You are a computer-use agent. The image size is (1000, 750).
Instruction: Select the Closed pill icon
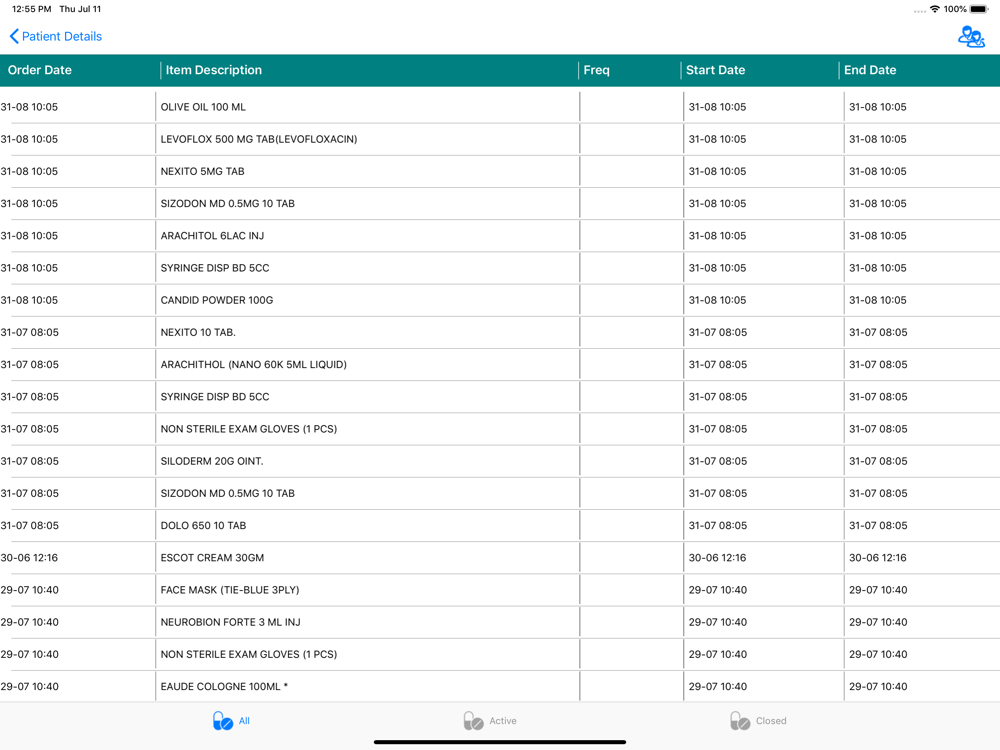coord(740,721)
